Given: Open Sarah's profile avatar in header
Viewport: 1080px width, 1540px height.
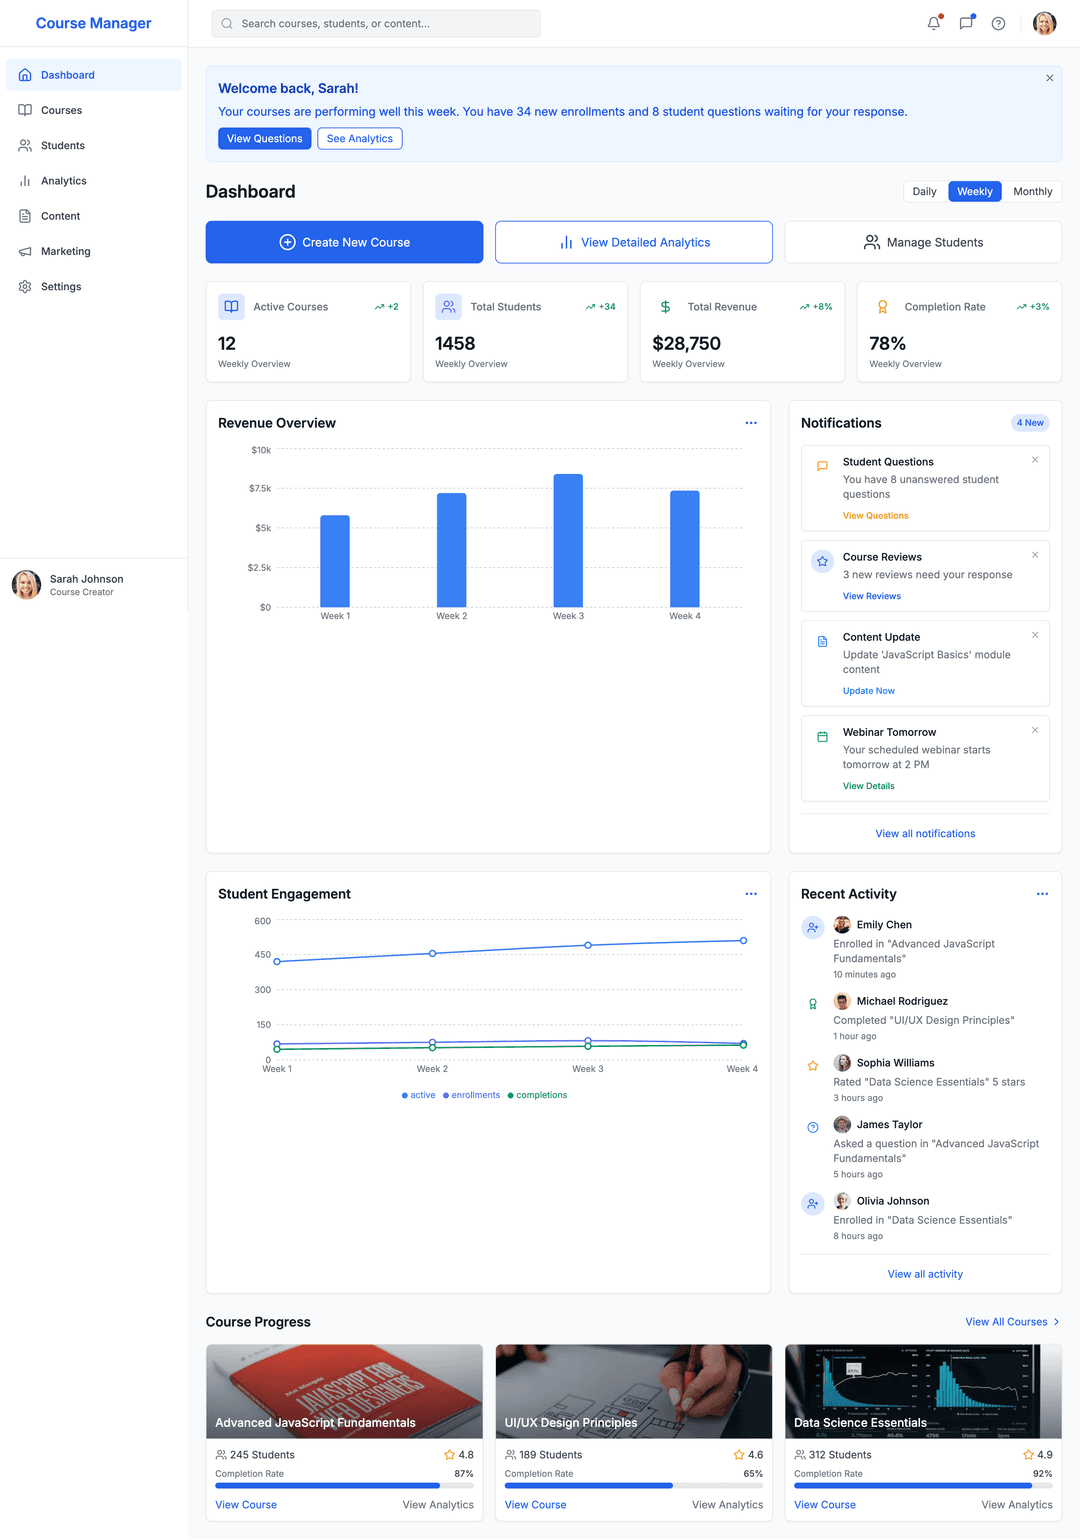Looking at the screenshot, I should coord(1044,24).
